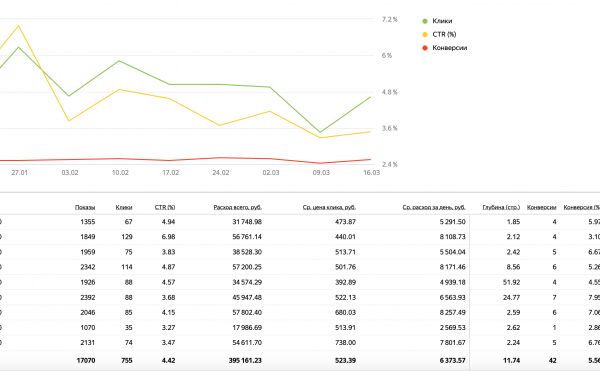Click the 7.2 % axis label
Image resolution: width=600 pixels, height=371 pixels.
tap(390, 20)
